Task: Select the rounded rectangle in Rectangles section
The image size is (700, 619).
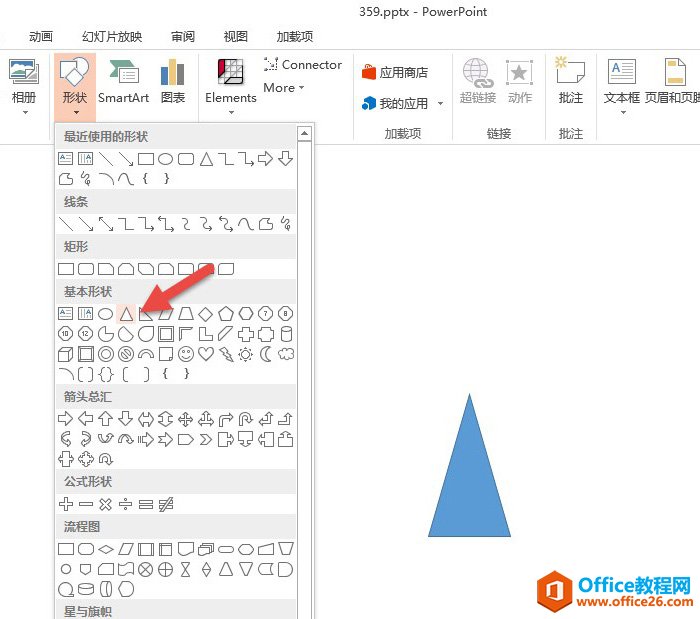Action: pos(86,269)
